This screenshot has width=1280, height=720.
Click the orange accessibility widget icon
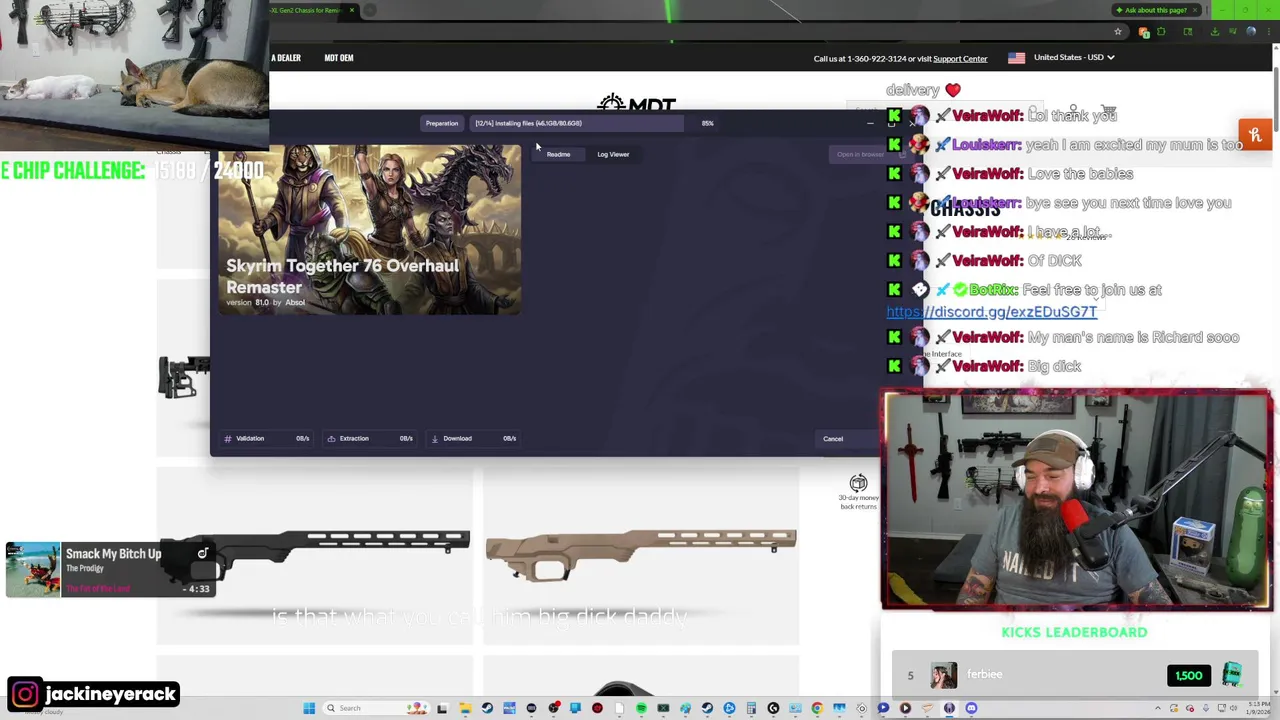1255,134
